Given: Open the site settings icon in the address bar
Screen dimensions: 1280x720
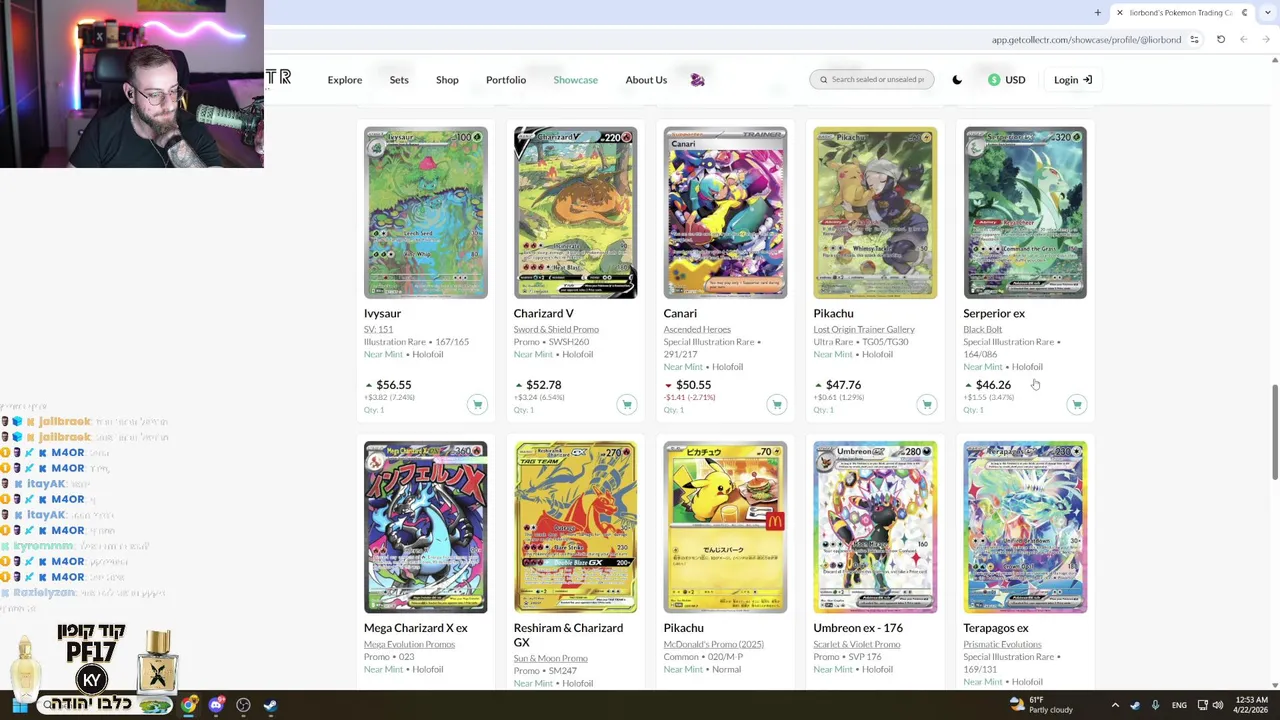Looking at the screenshot, I should (1194, 40).
